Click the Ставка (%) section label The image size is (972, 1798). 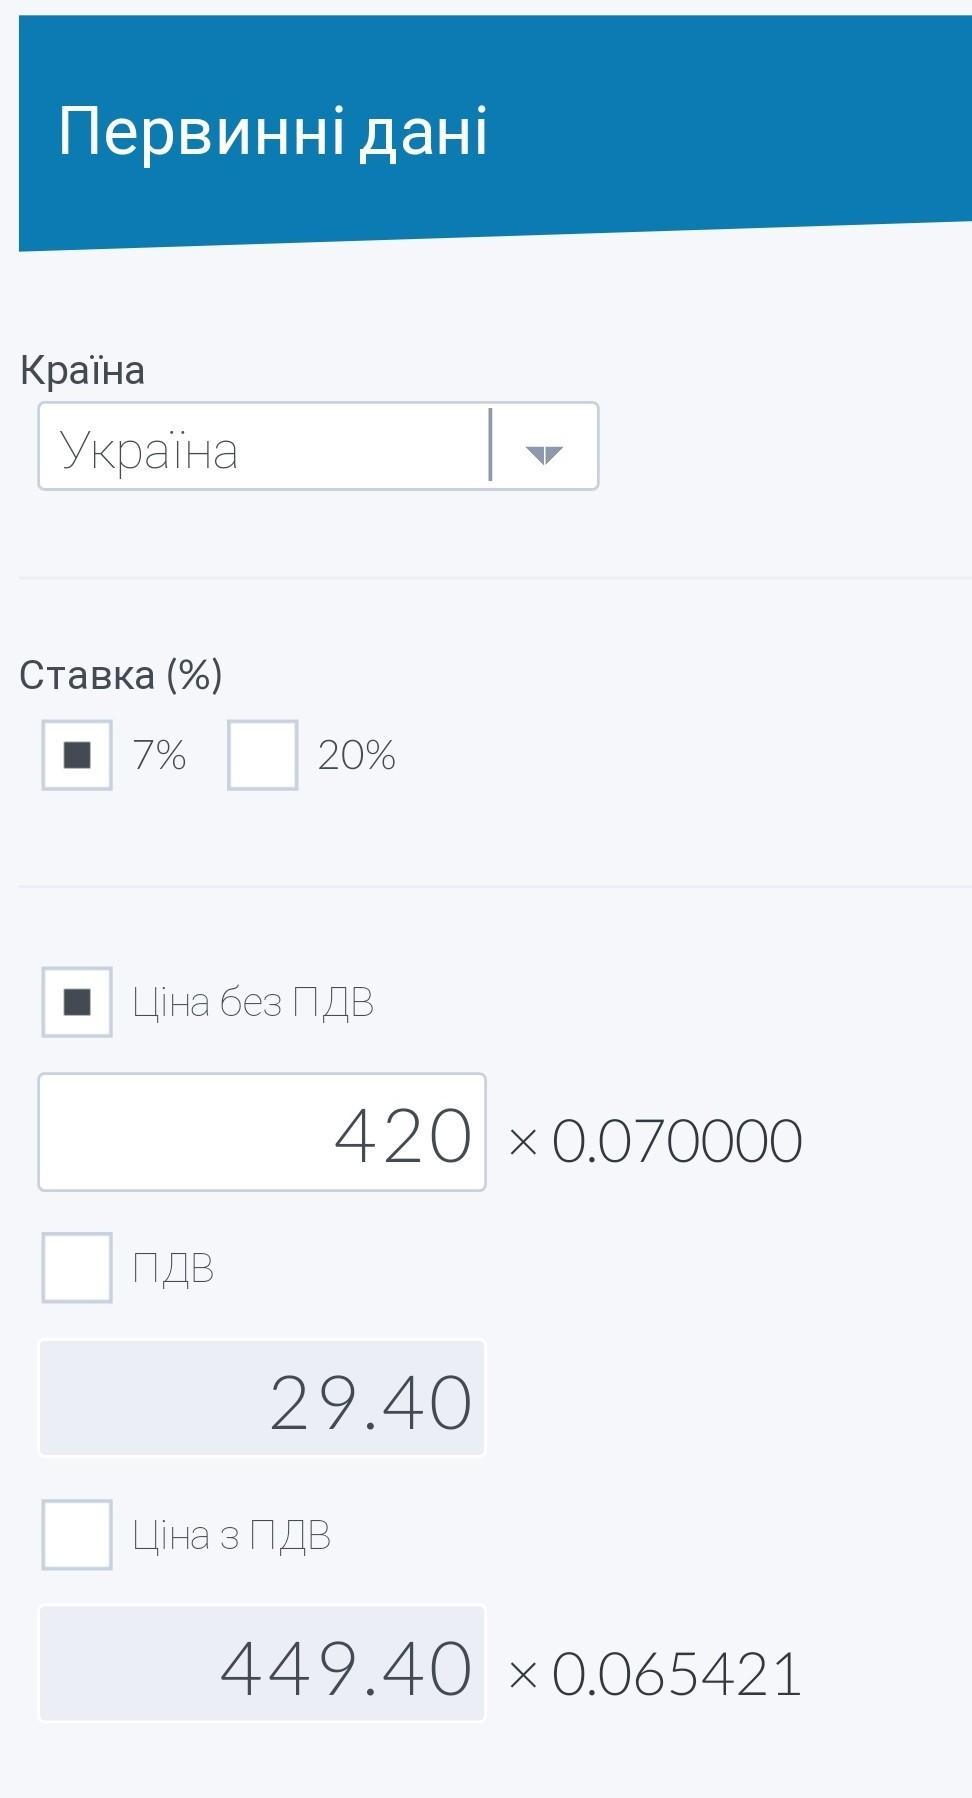point(121,675)
